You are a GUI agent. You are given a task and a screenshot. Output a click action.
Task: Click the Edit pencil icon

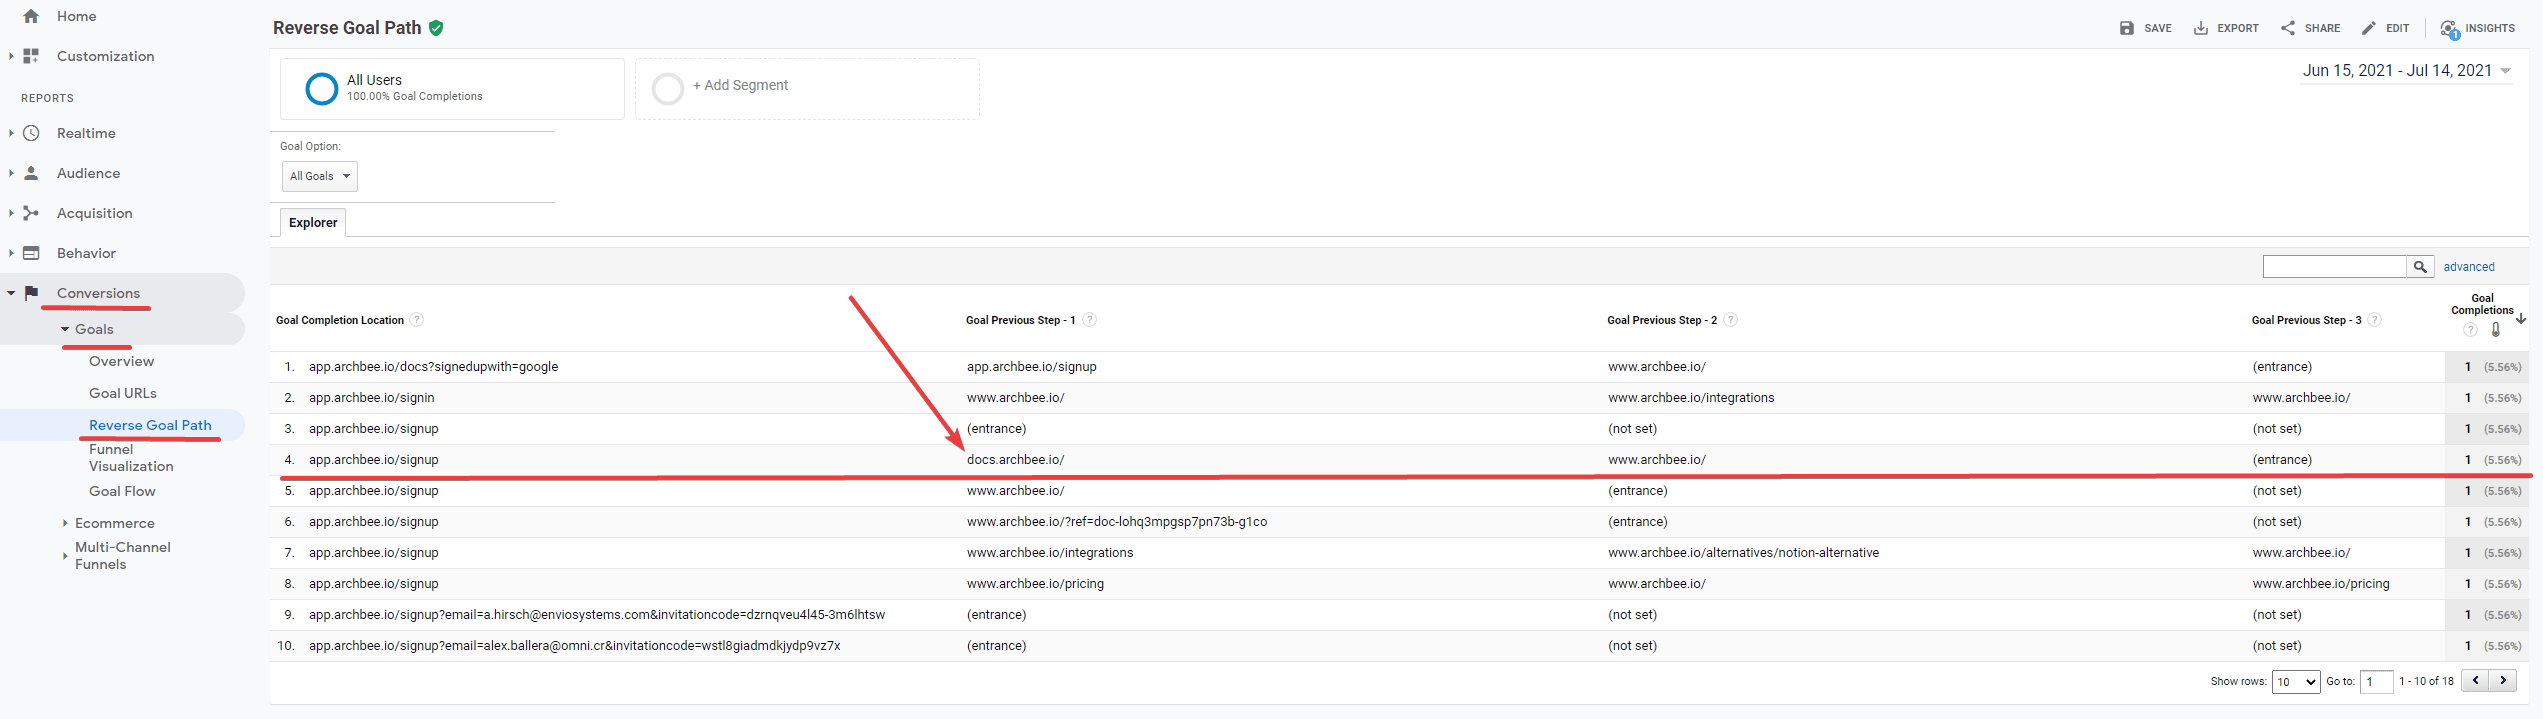(2369, 28)
